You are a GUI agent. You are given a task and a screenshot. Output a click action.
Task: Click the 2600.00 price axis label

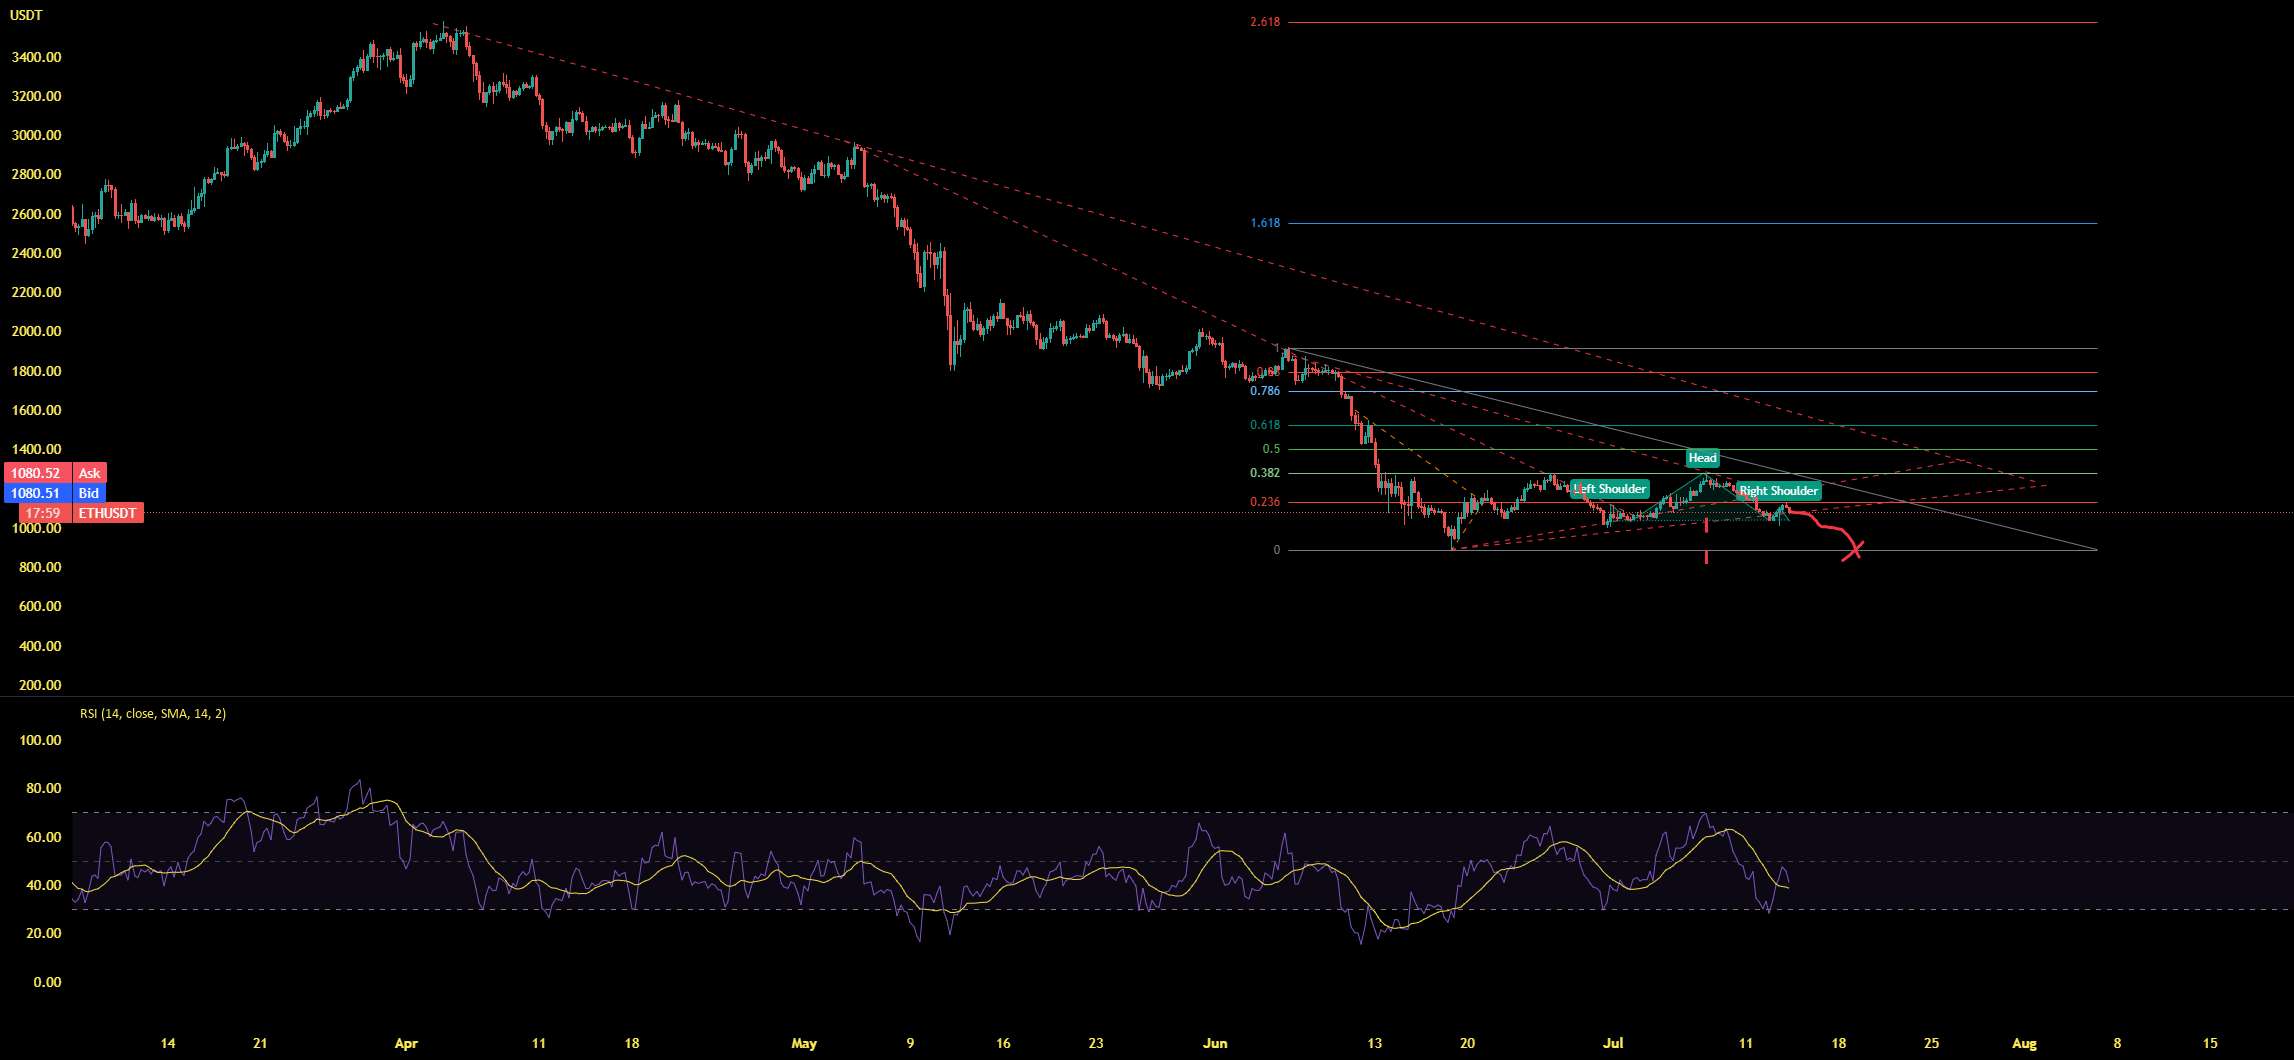pos(36,215)
